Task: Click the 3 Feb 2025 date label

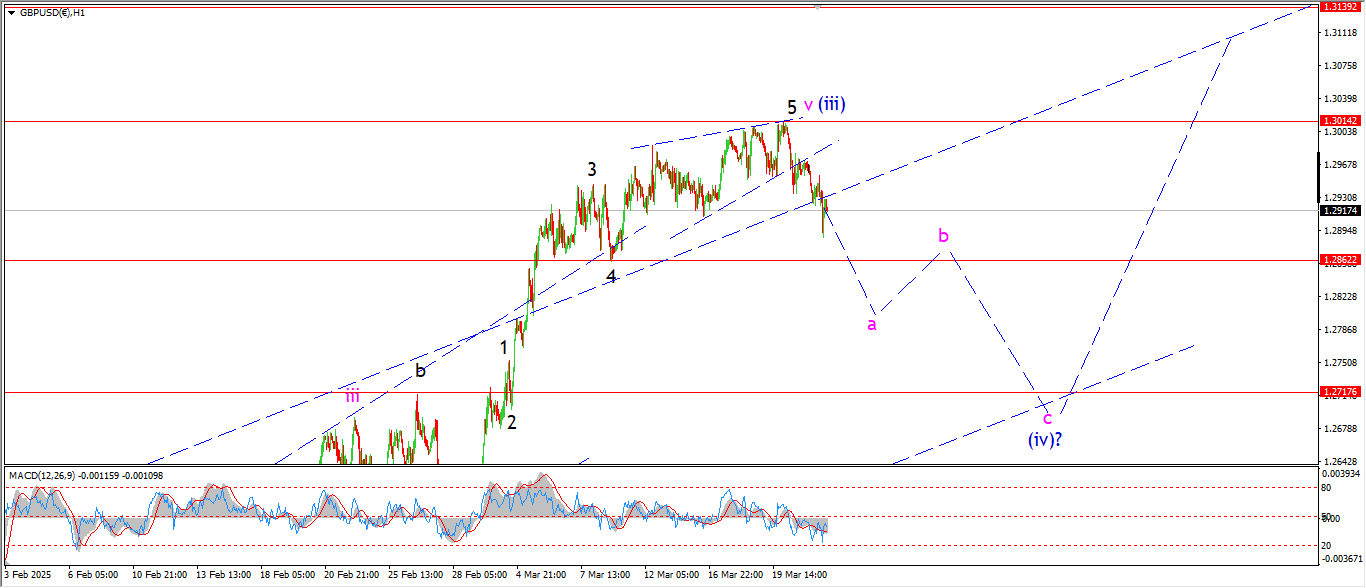Action: pos(28,576)
